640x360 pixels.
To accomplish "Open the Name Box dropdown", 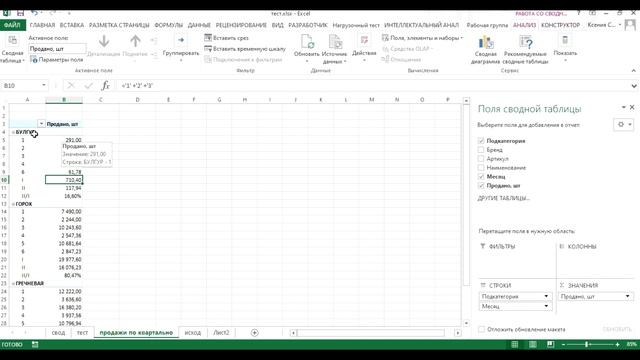I will click(44, 85).
